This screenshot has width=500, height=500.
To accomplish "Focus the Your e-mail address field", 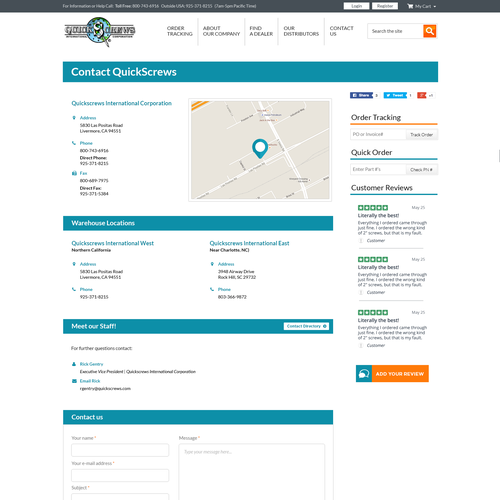I will pyautogui.click(x=120, y=475).
